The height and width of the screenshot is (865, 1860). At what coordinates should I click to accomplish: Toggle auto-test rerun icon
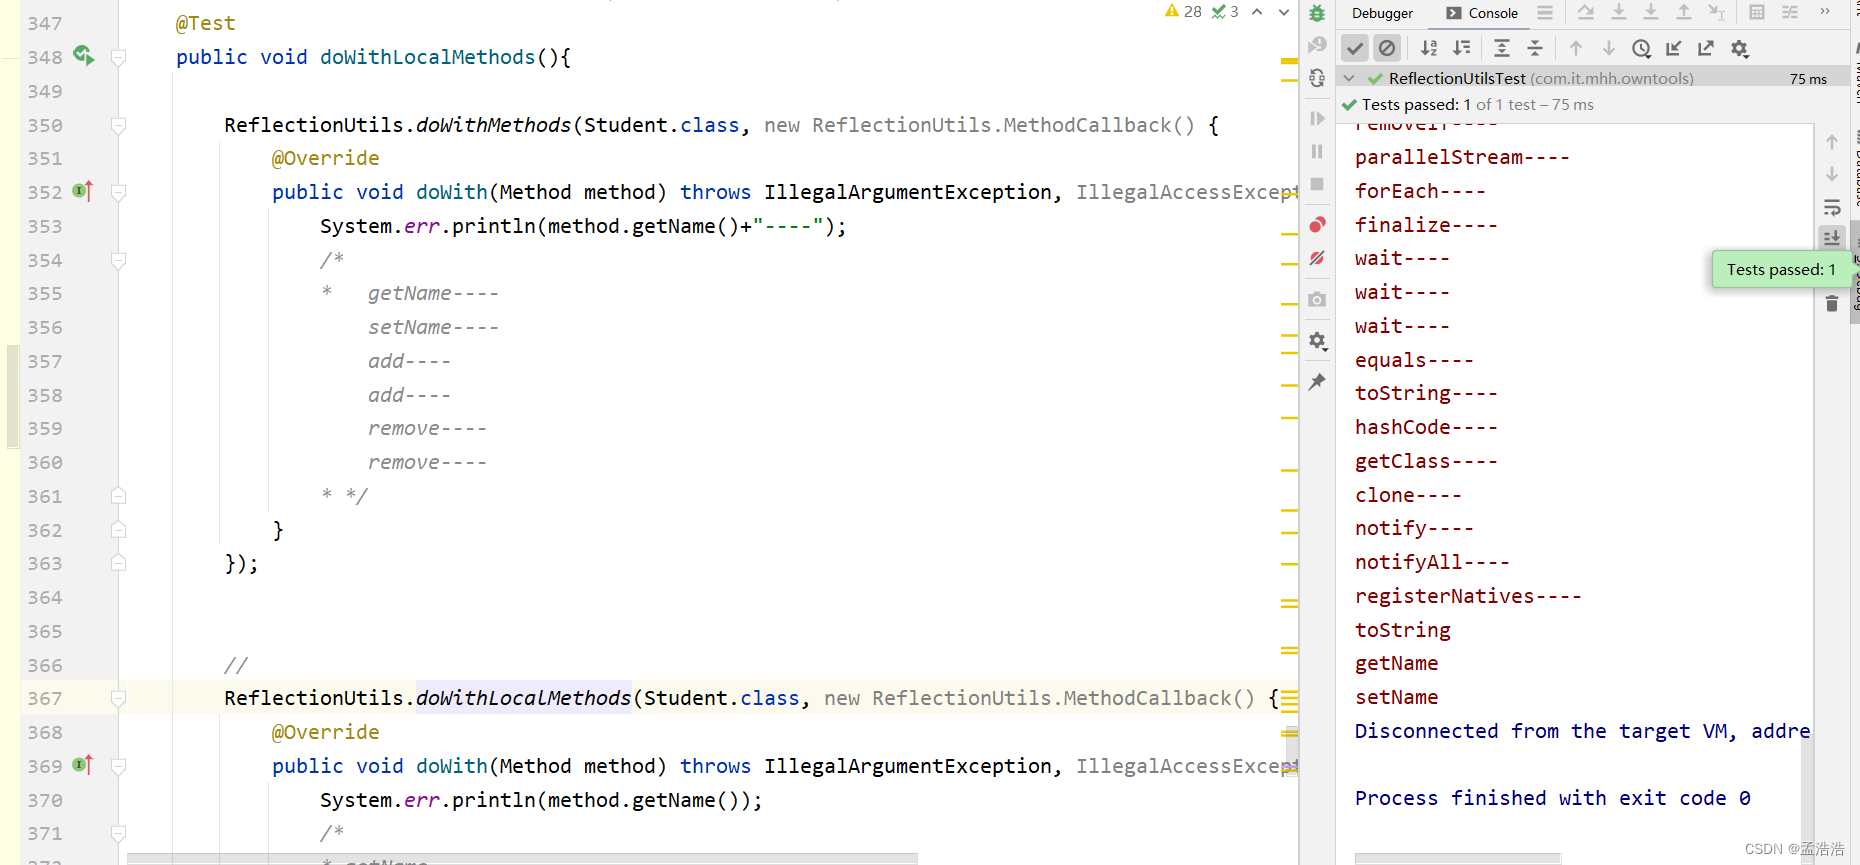tap(1317, 78)
